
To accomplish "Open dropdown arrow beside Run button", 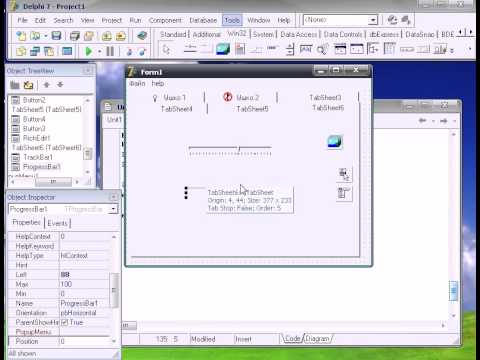I will tap(99, 52).
